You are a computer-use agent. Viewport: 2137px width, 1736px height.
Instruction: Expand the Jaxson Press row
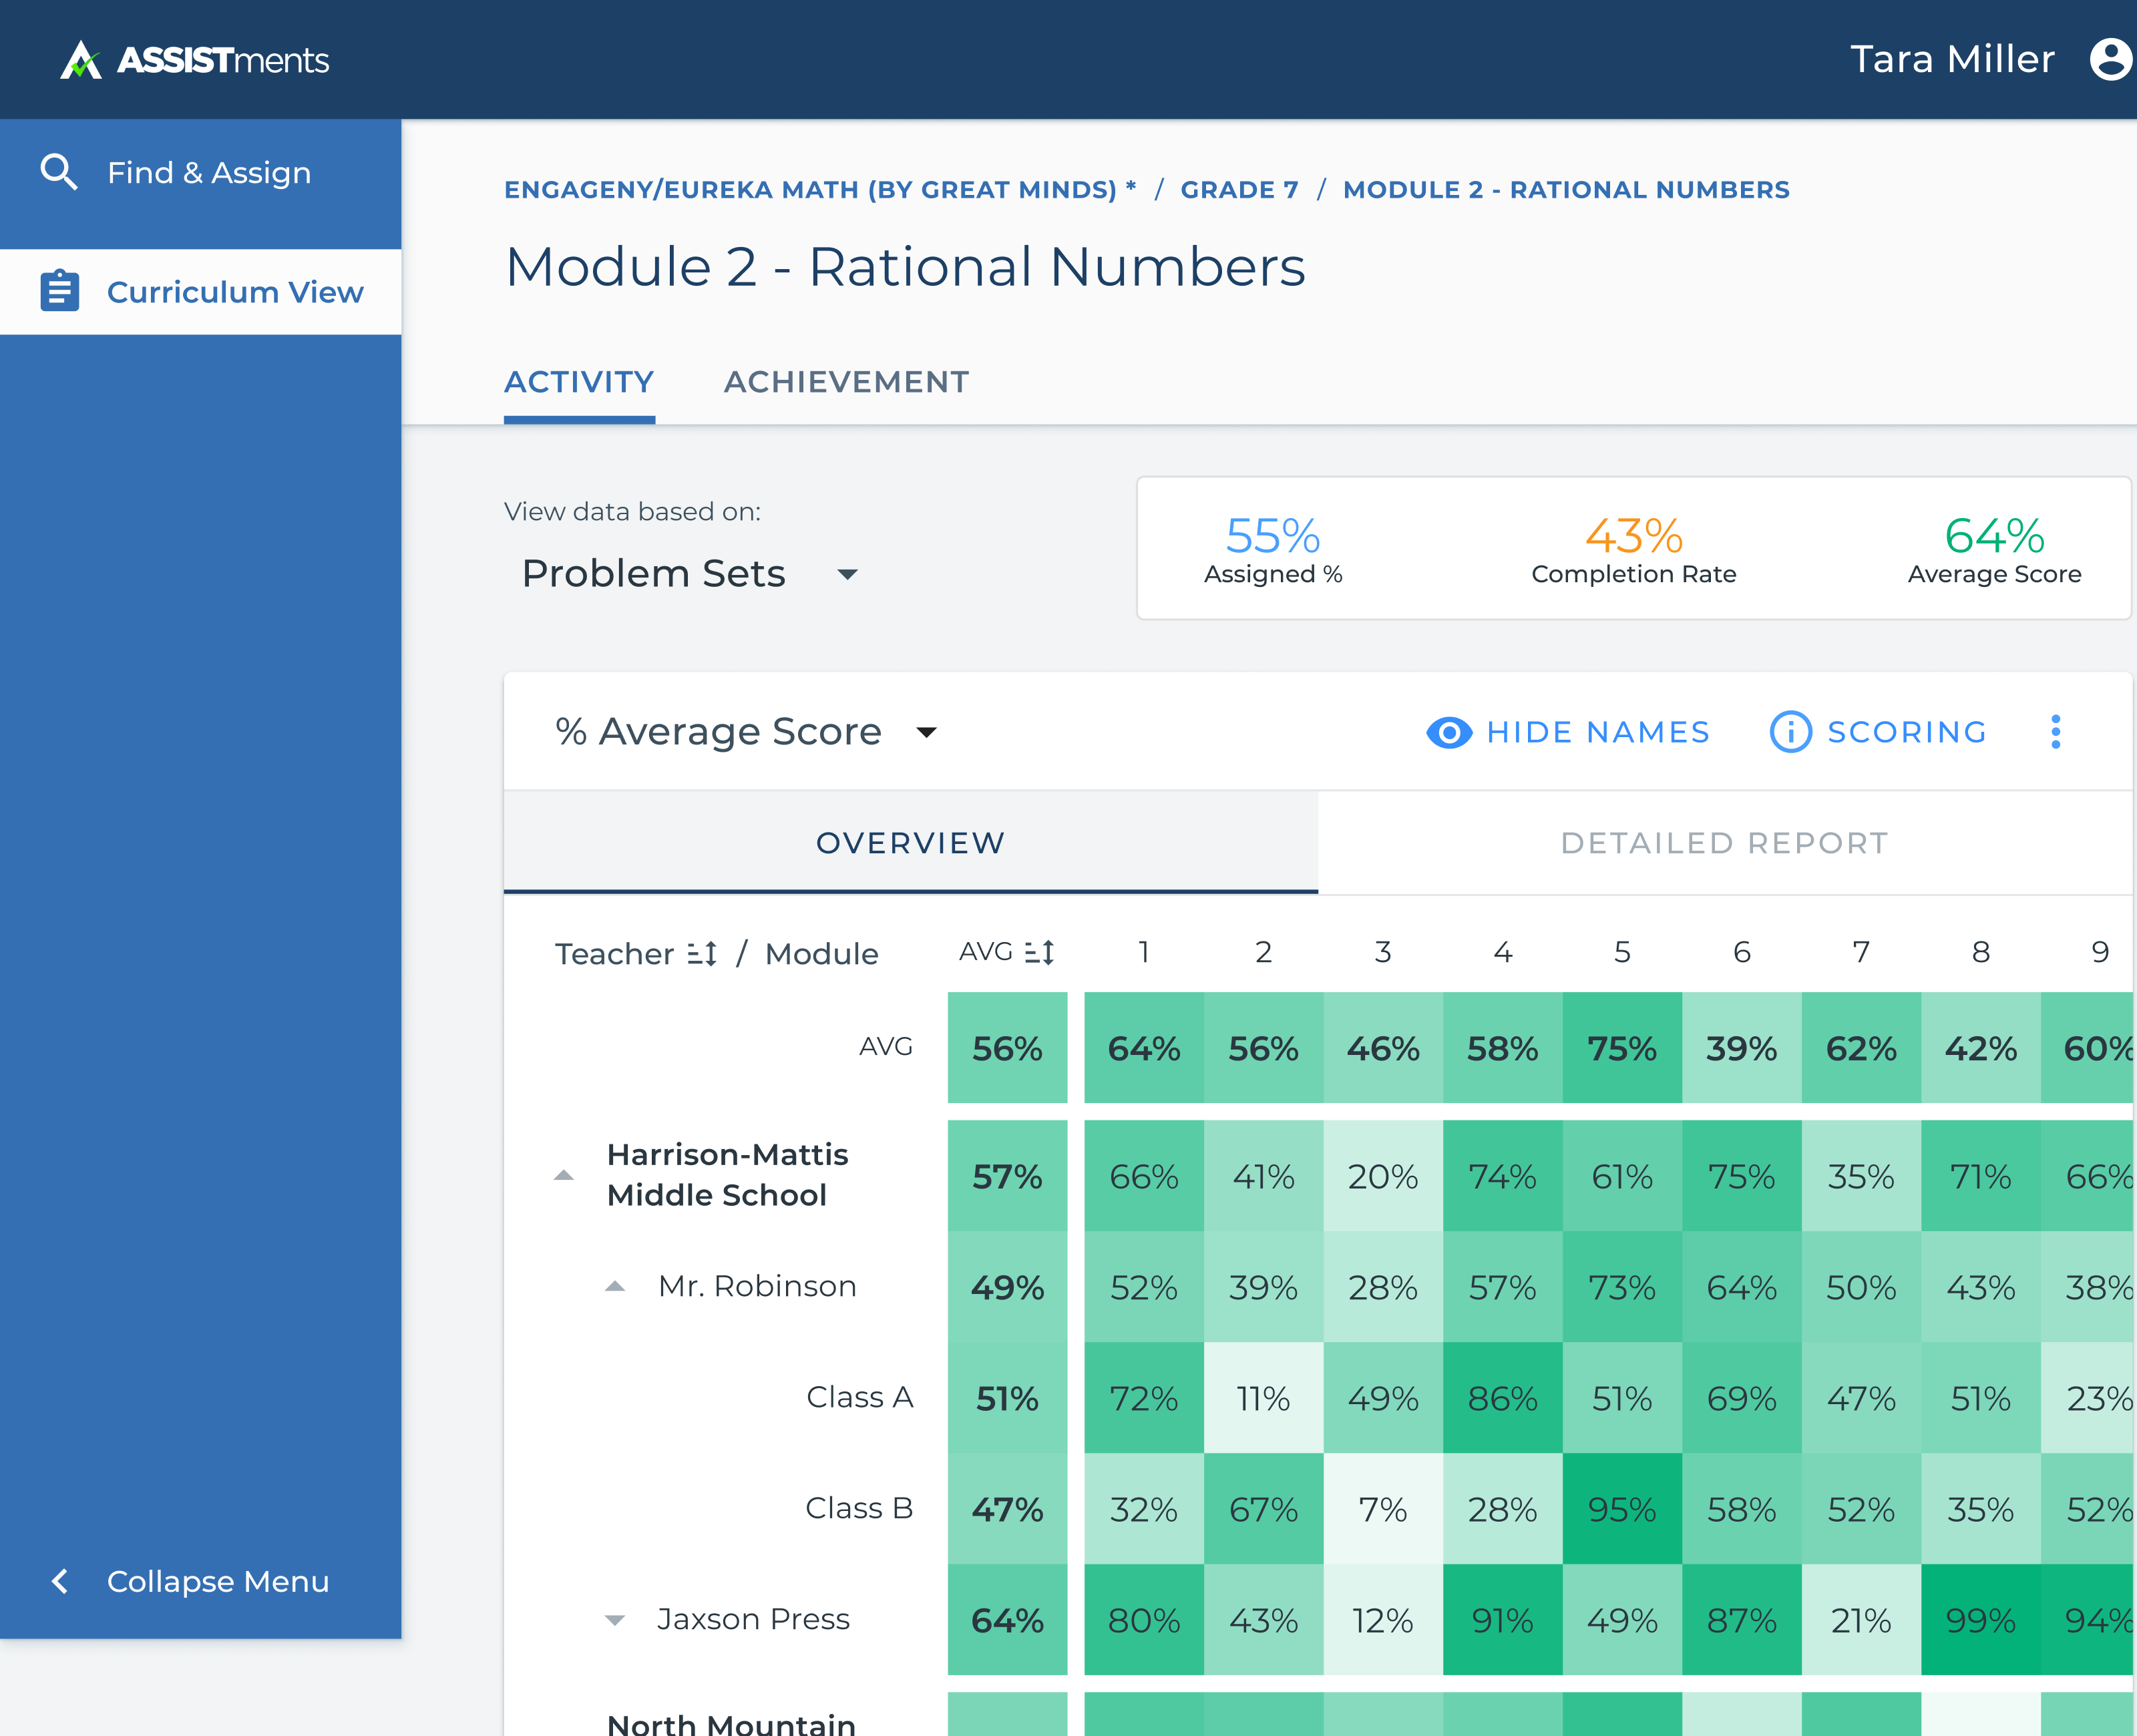615,1620
